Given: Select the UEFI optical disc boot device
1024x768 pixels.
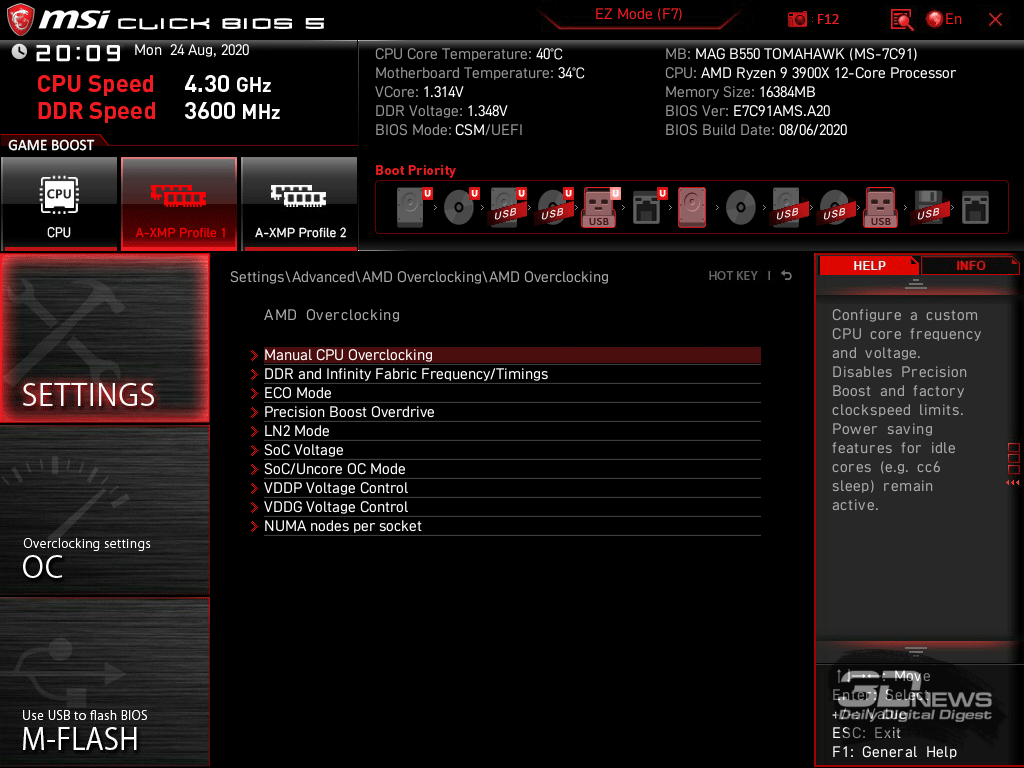Looking at the screenshot, I should [x=461, y=207].
